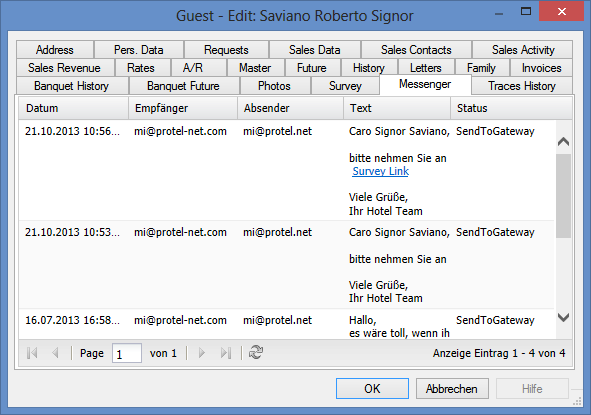Viewport: 591px width, 415px height.
Task: Click the Text column header
Action: (x=397, y=108)
